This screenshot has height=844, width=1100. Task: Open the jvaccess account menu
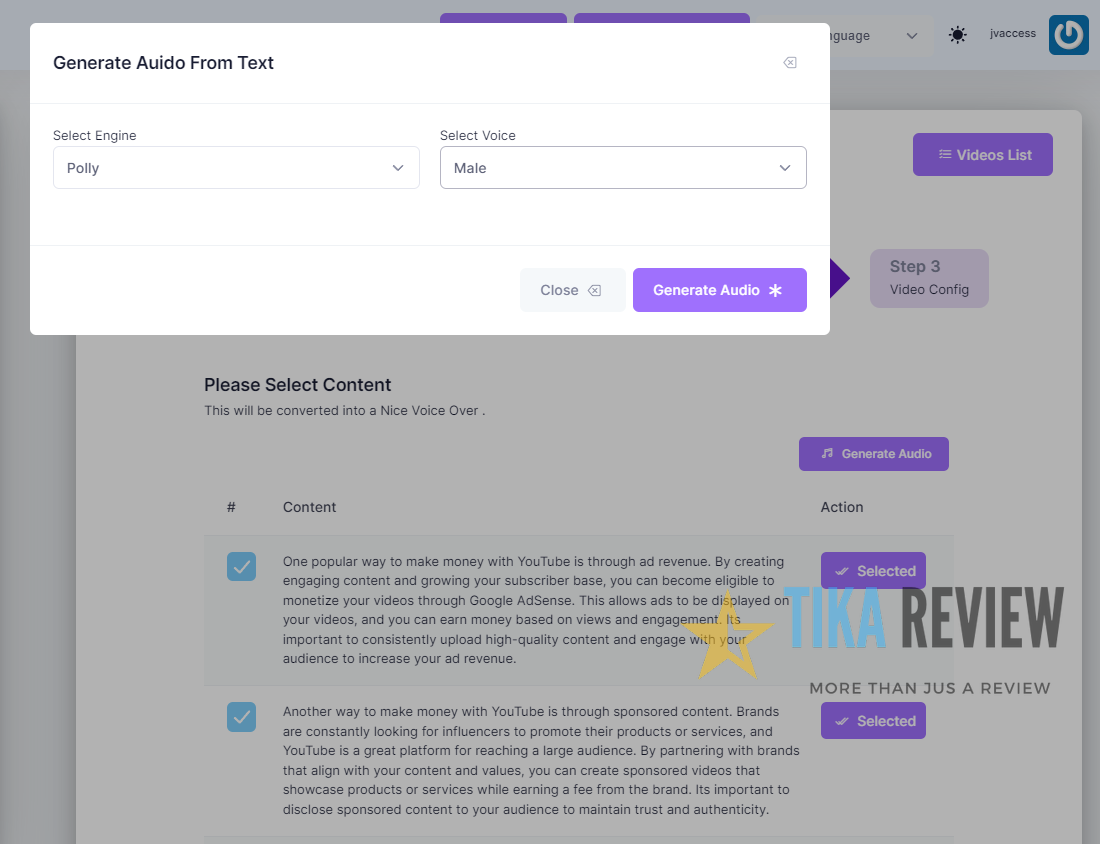tap(1012, 33)
